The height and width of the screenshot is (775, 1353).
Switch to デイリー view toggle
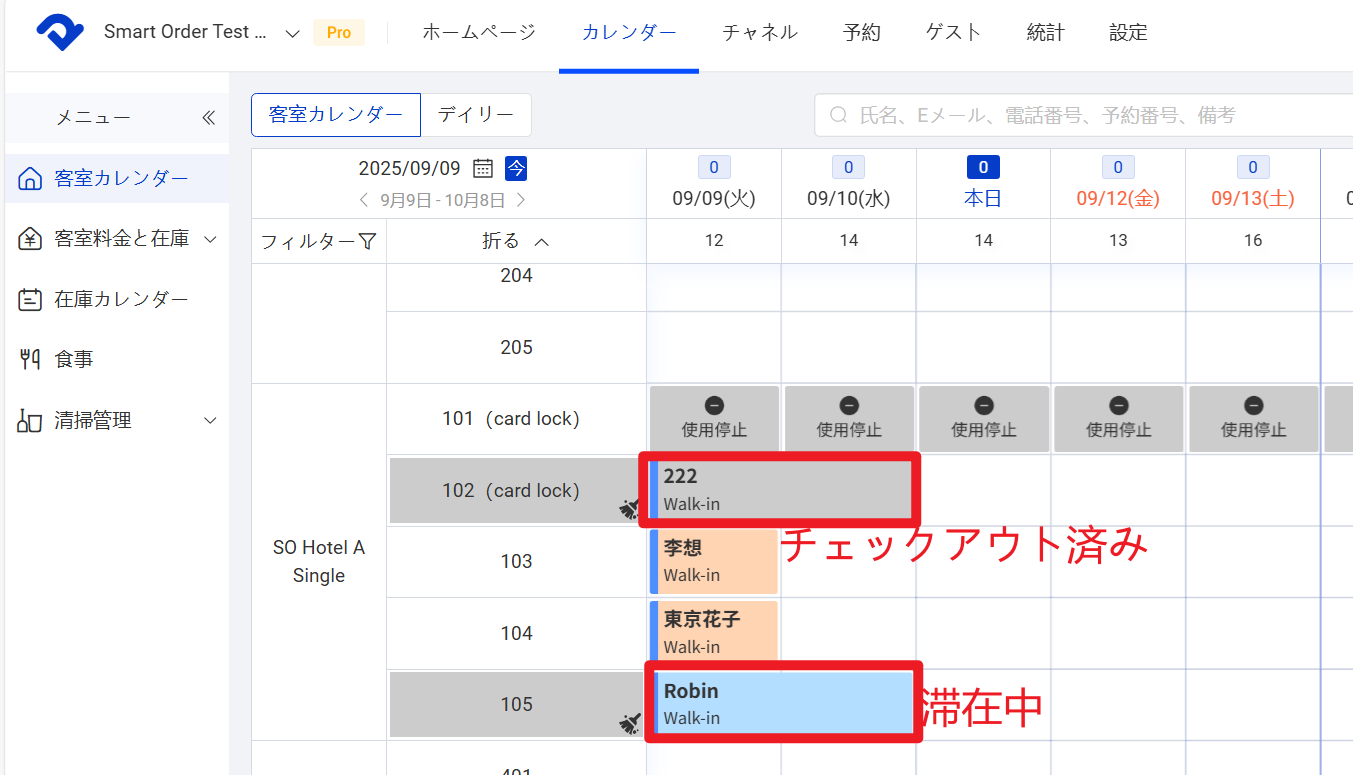pos(476,115)
